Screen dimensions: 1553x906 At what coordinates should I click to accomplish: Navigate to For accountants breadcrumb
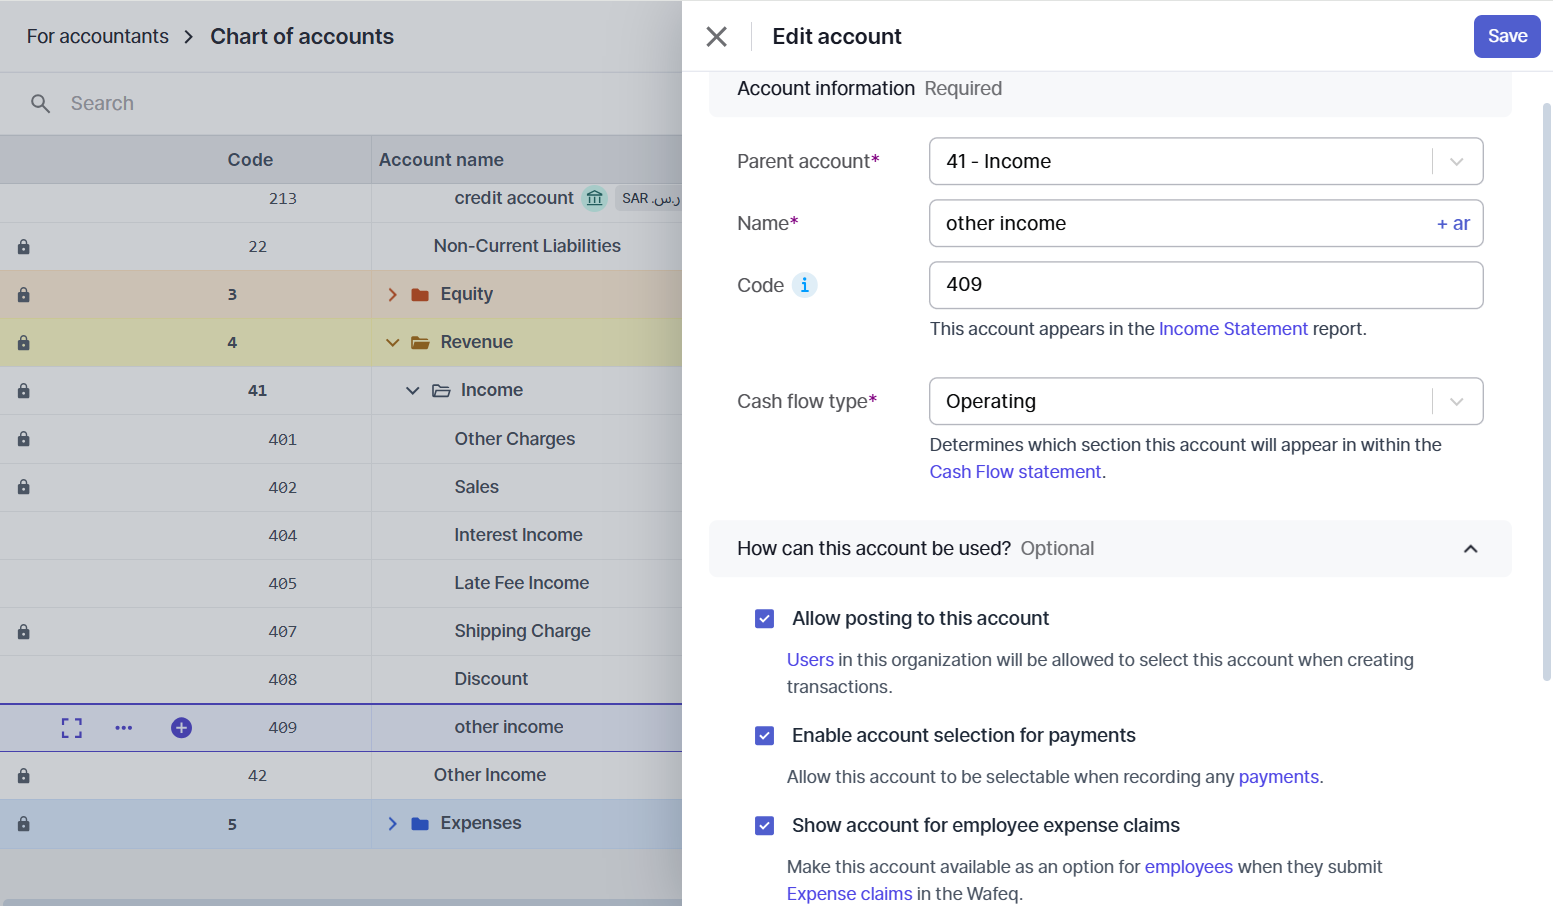pyautogui.click(x=97, y=36)
